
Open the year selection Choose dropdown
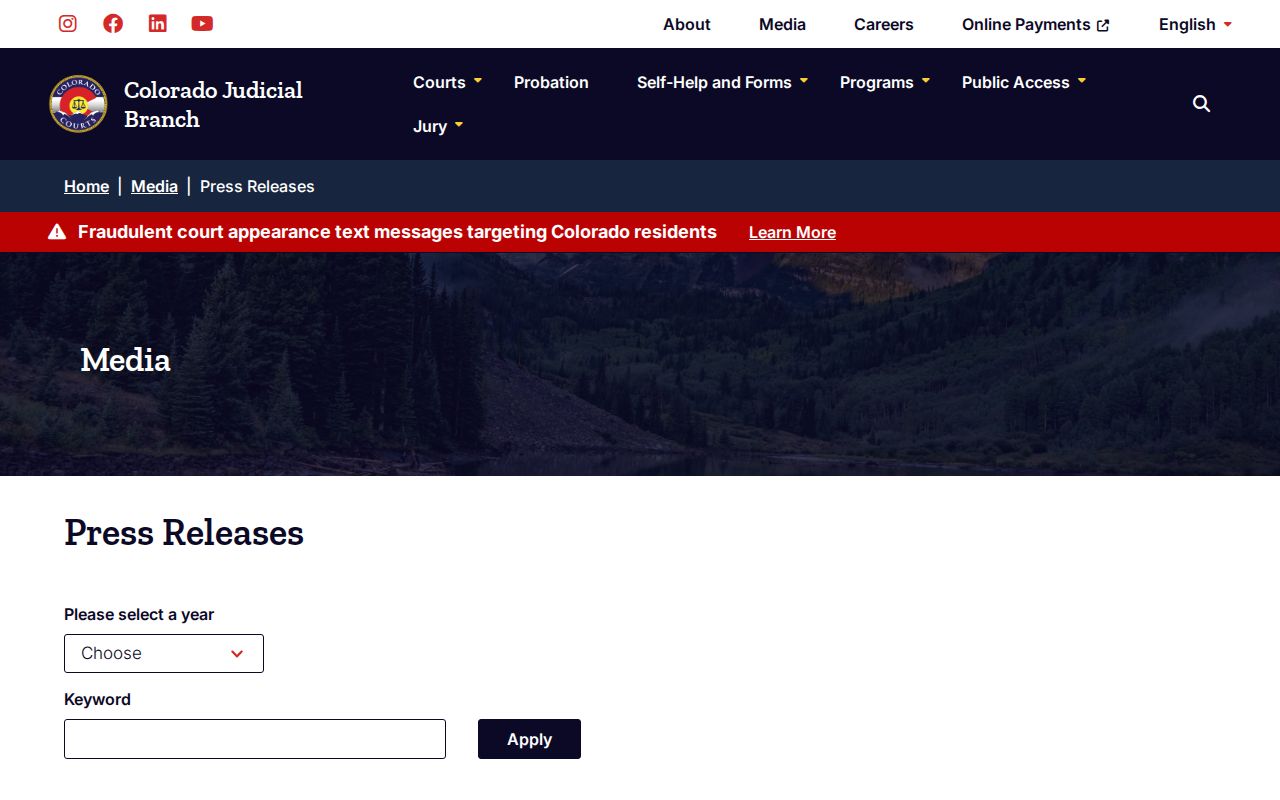[164, 653]
